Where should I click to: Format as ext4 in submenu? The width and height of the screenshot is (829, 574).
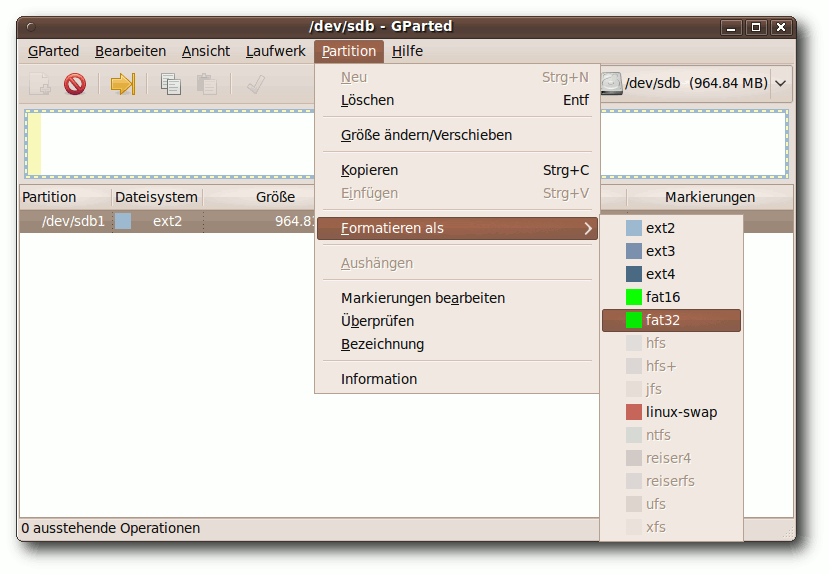tap(671, 274)
